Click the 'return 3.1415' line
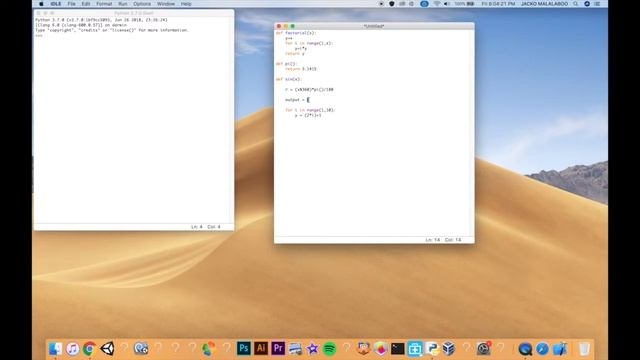The width and height of the screenshot is (640, 360). (x=301, y=69)
